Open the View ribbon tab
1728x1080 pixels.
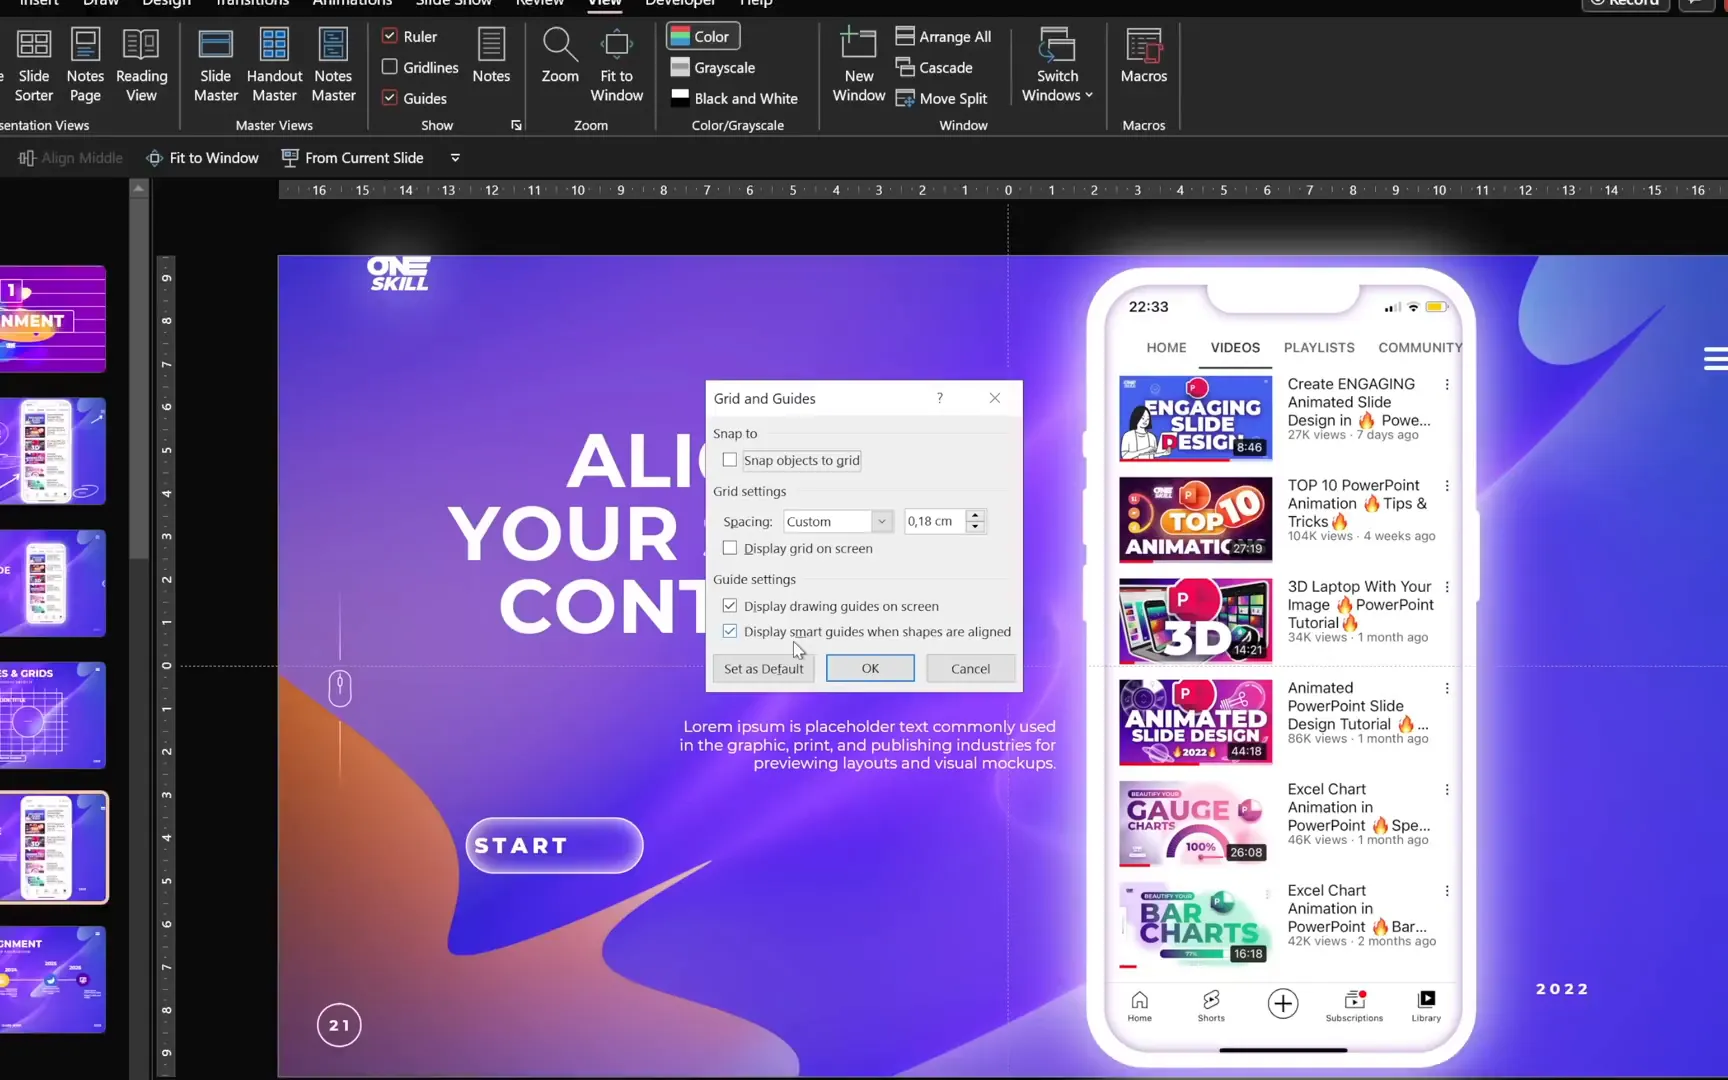[604, 3]
